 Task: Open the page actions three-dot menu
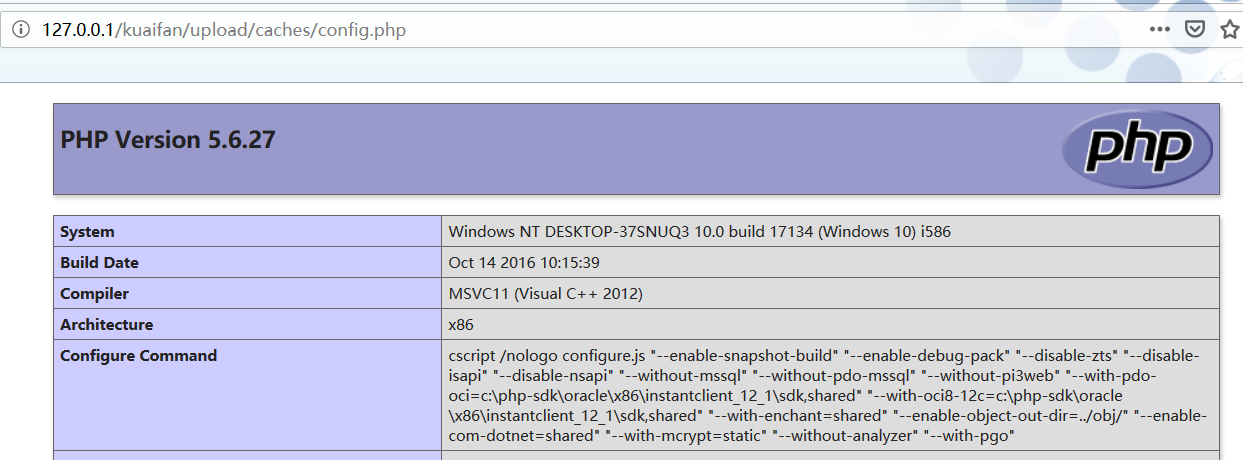[1159, 29]
